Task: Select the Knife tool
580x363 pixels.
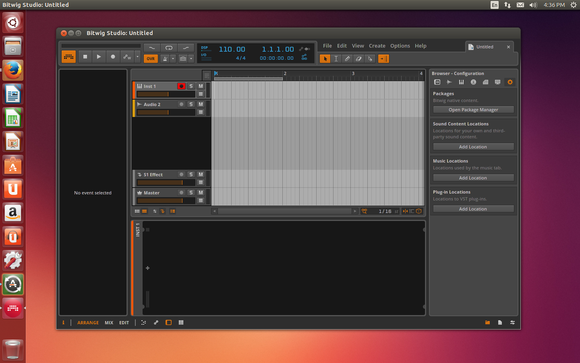Action: tap(370, 58)
